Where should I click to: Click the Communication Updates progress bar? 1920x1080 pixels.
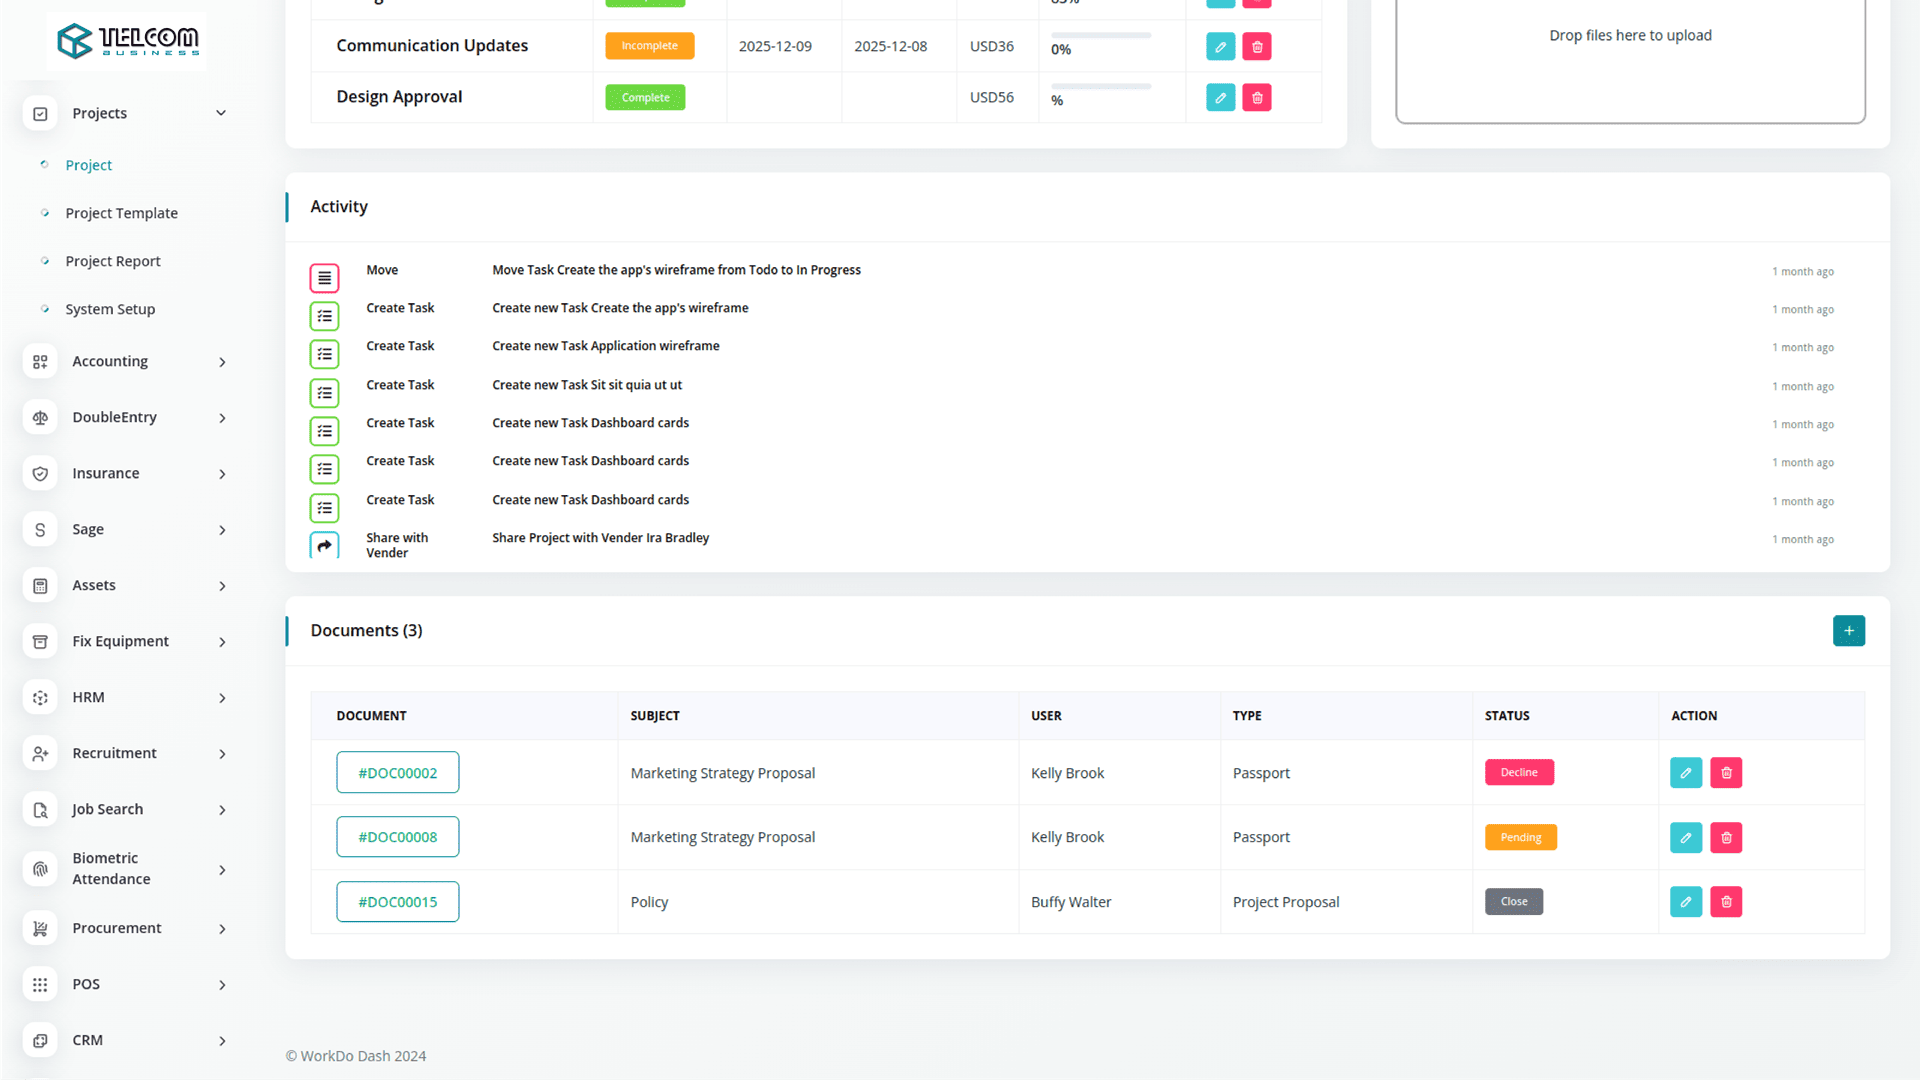tap(1100, 36)
